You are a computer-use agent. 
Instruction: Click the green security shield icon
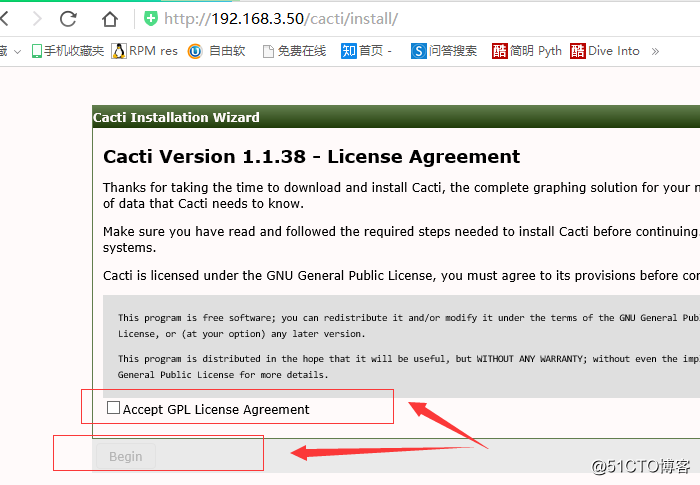pyautogui.click(x=151, y=18)
